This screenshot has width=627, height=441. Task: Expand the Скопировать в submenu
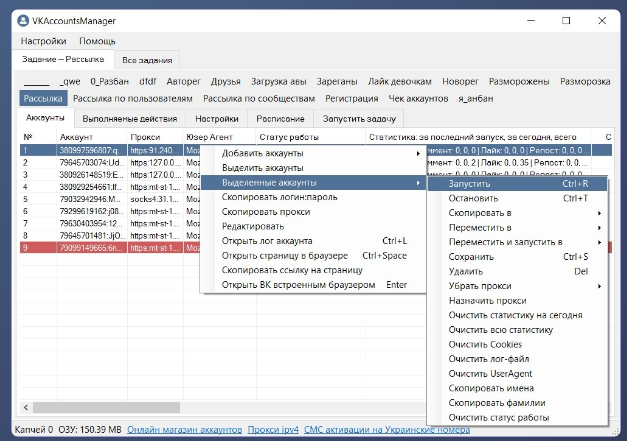[x=517, y=213]
